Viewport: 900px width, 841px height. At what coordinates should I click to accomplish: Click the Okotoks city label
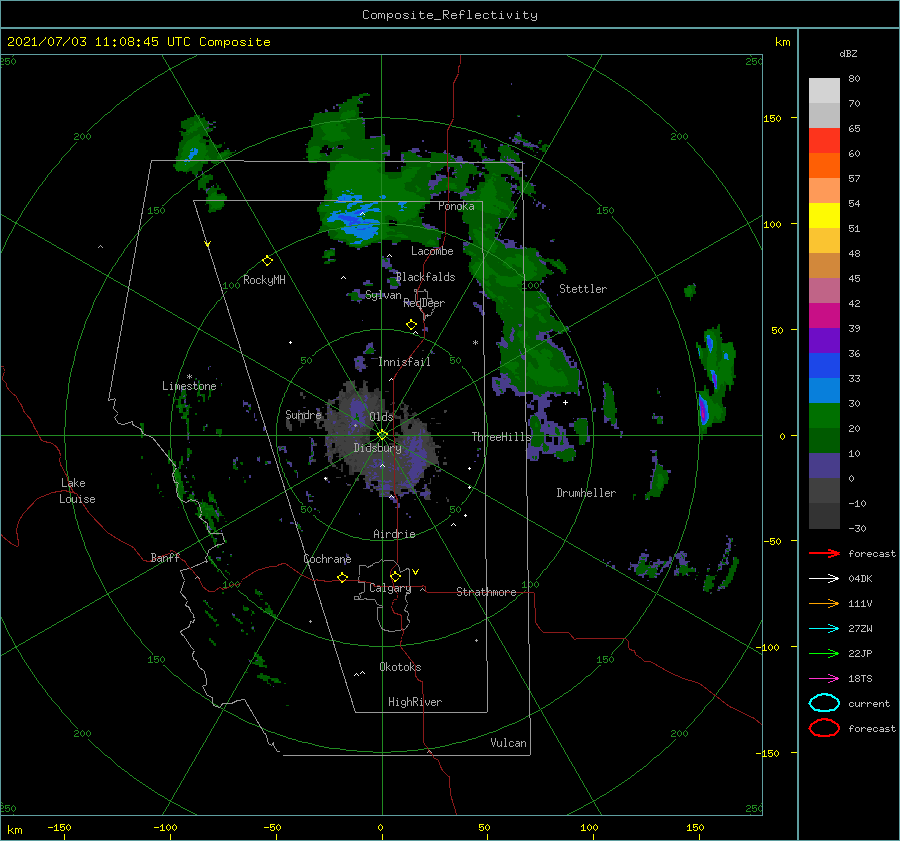point(400,667)
